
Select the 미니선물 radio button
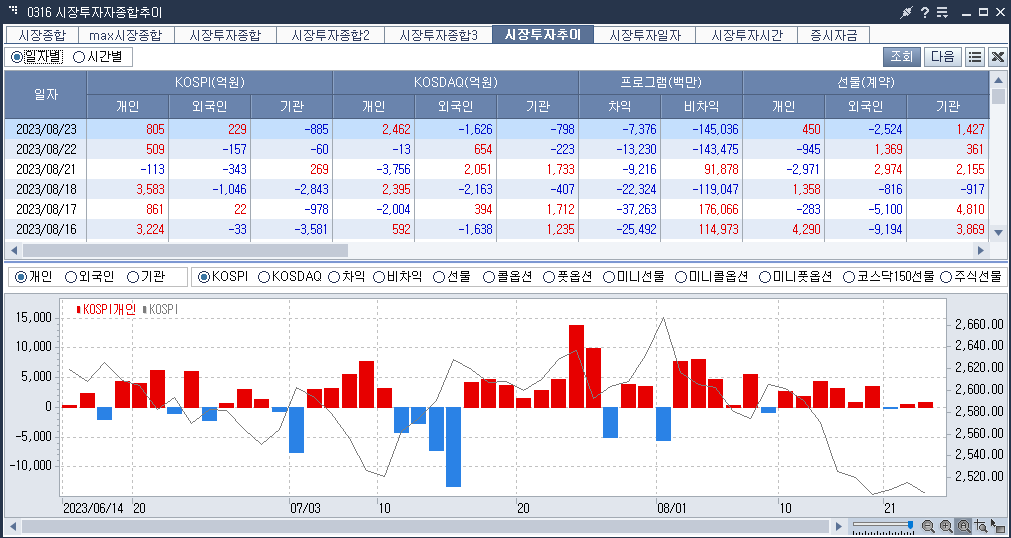tap(634, 277)
